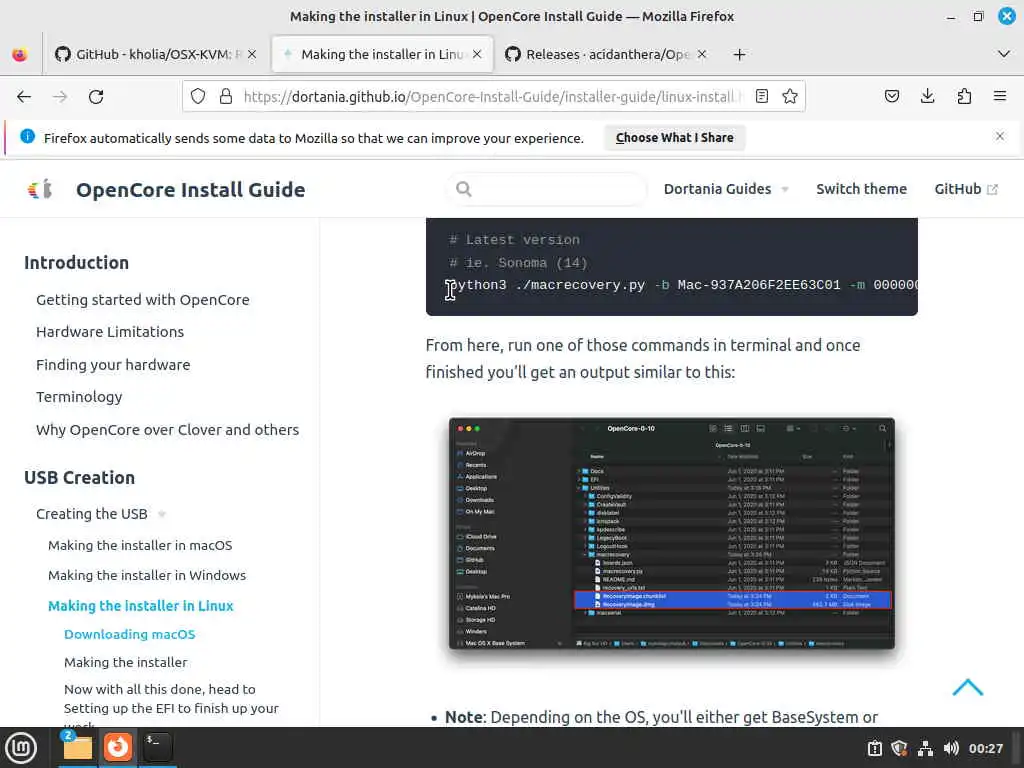
Task: Open the Finder screenshot image
Action: 671,534
